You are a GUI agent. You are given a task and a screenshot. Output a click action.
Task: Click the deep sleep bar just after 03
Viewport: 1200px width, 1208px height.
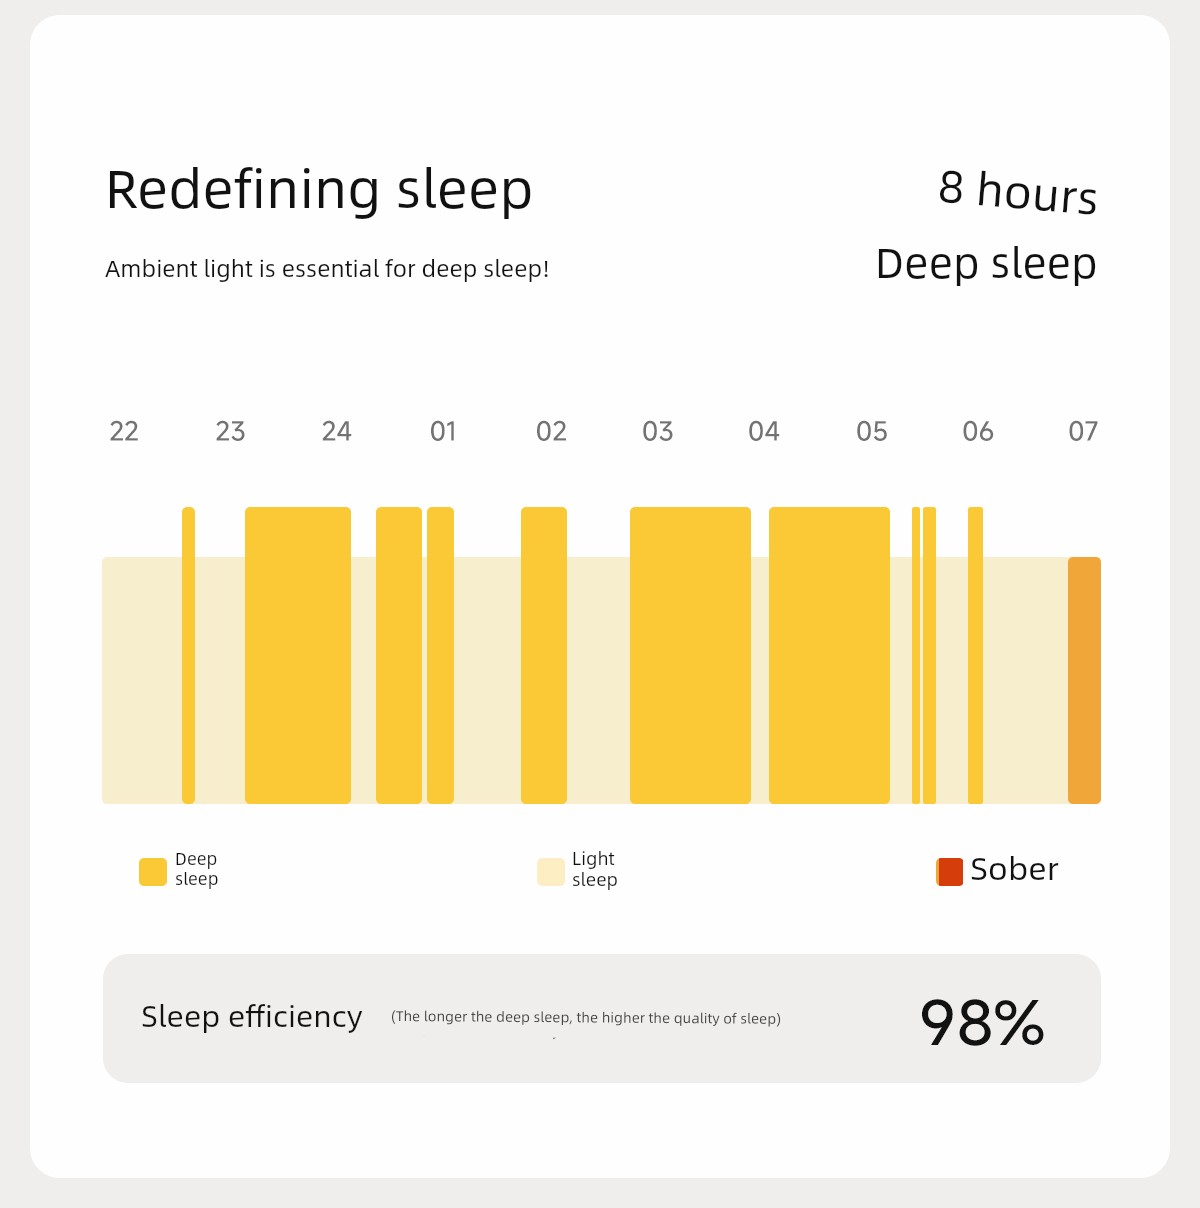690,655
